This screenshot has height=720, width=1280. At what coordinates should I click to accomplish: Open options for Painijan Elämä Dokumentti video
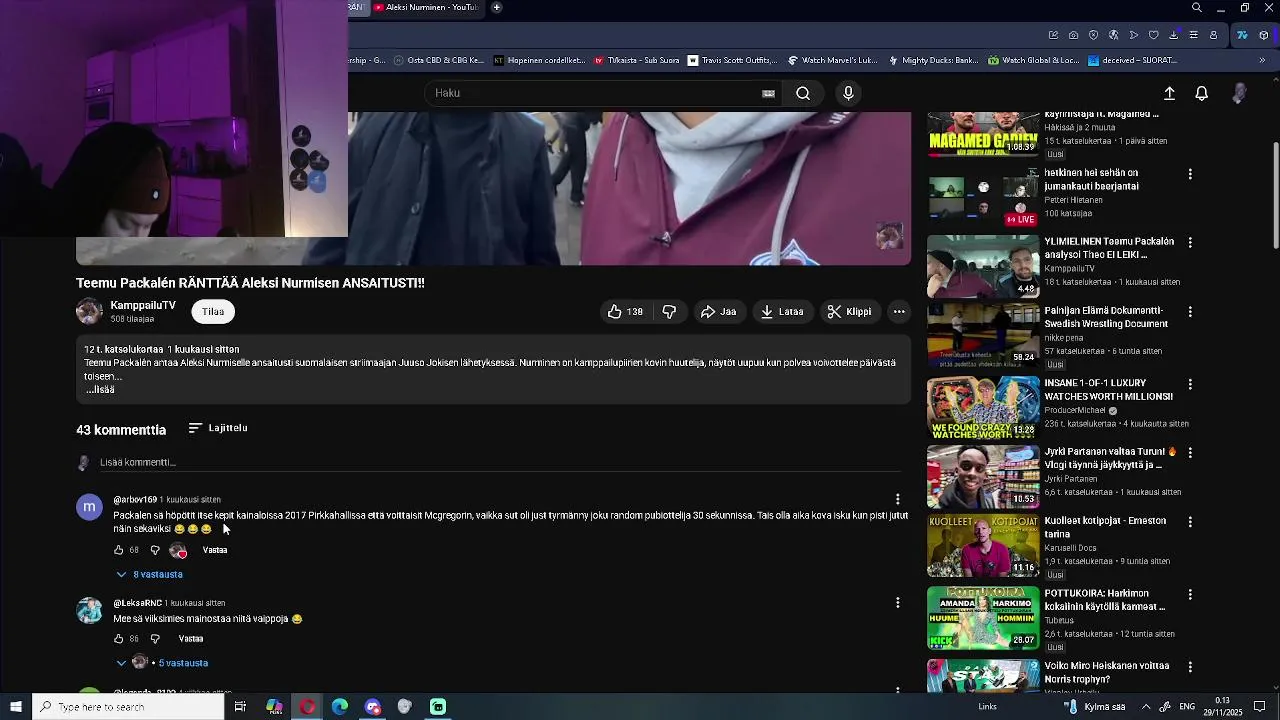click(1190, 312)
